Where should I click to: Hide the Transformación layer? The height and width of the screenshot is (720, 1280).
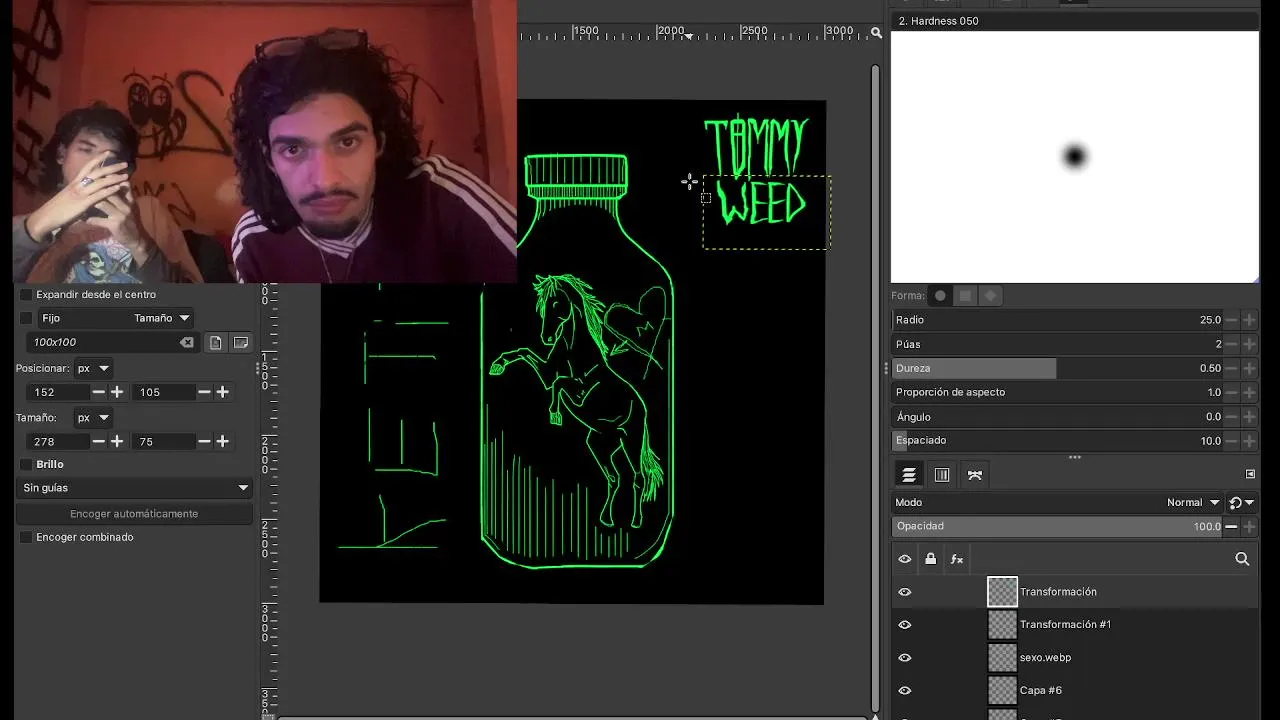pos(905,592)
